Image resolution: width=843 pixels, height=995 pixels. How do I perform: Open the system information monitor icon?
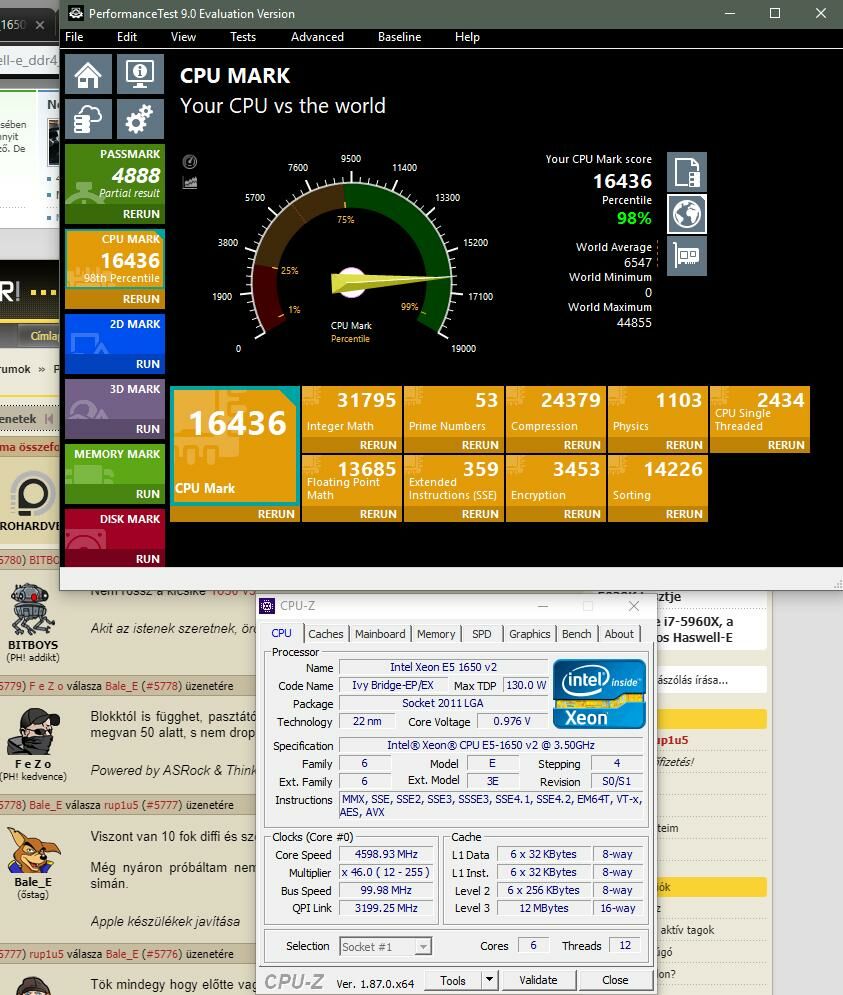point(140,74)
